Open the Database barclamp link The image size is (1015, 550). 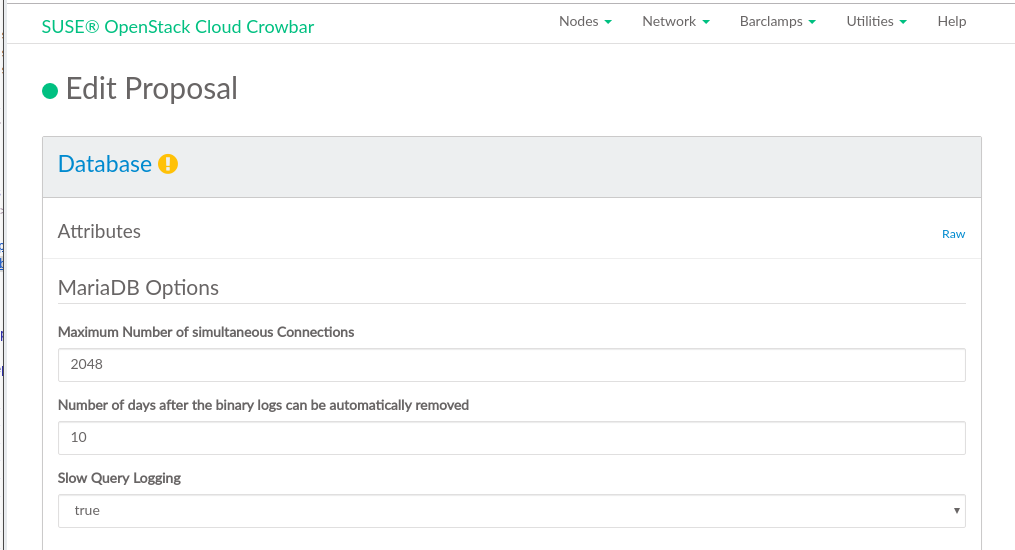click(x=105, y=164)
